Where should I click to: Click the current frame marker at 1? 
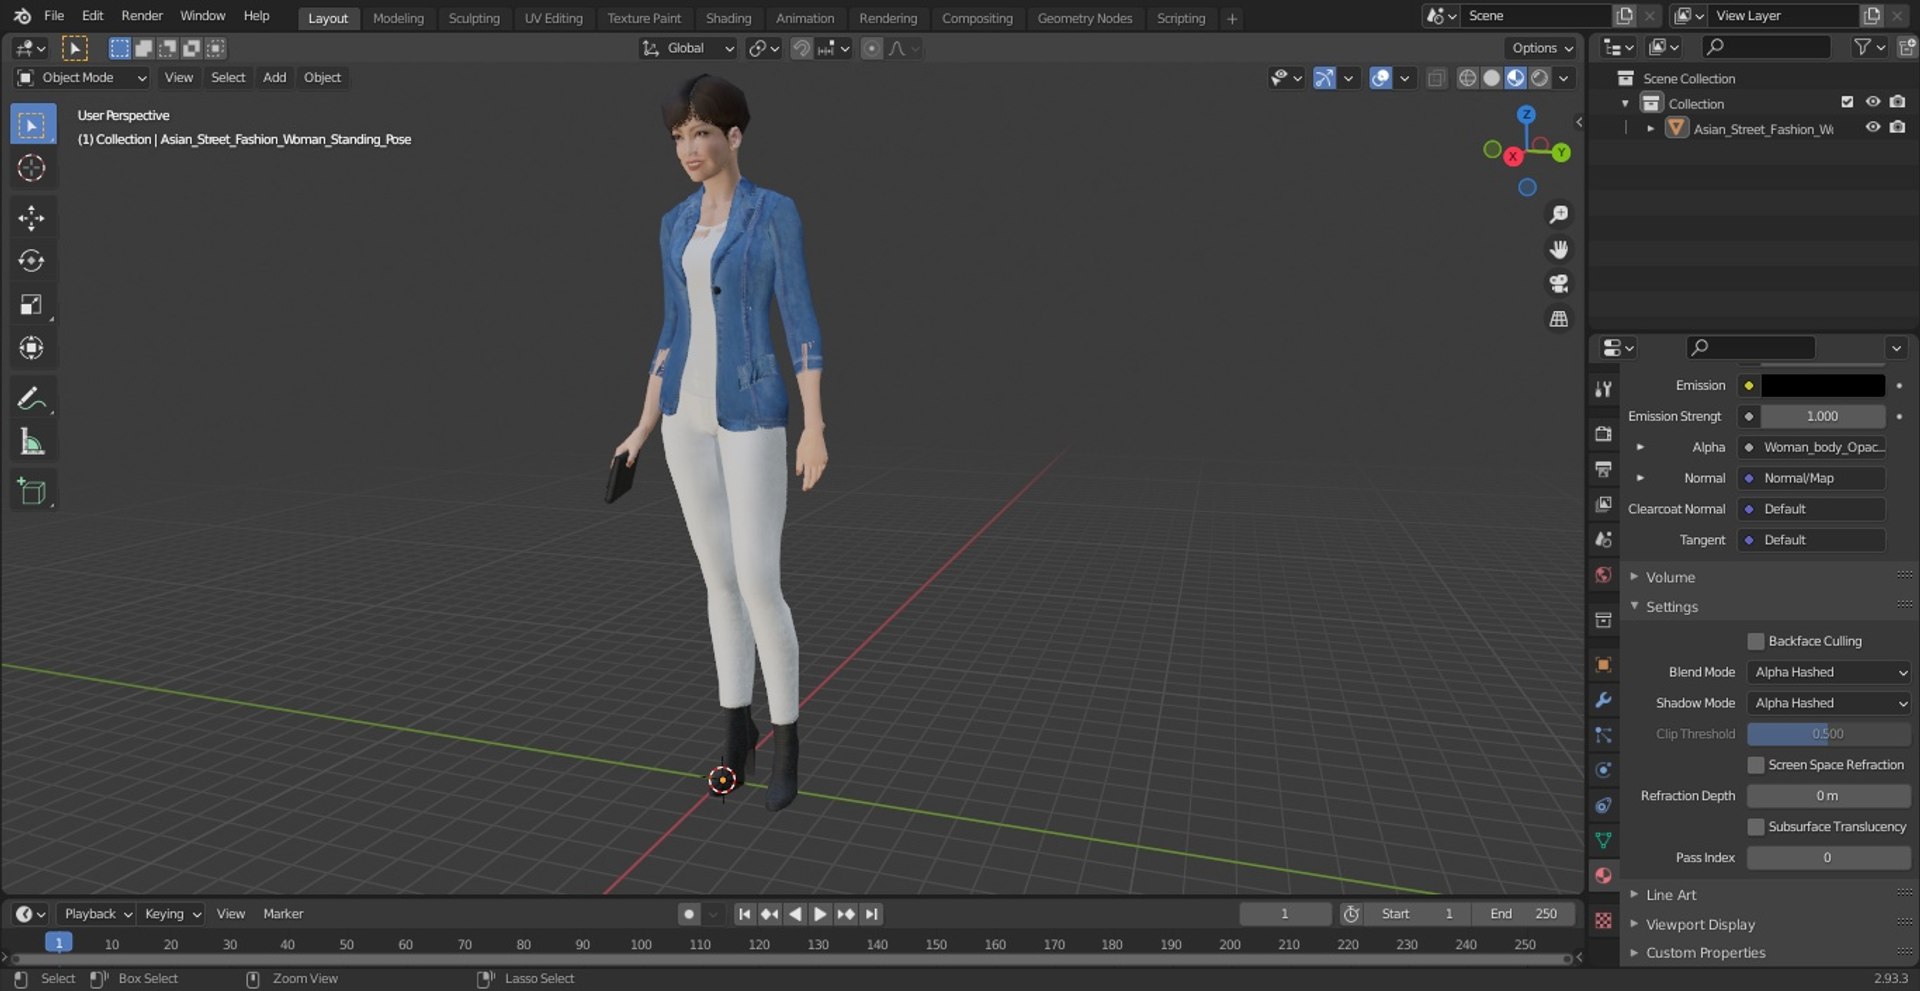[59, 943]
